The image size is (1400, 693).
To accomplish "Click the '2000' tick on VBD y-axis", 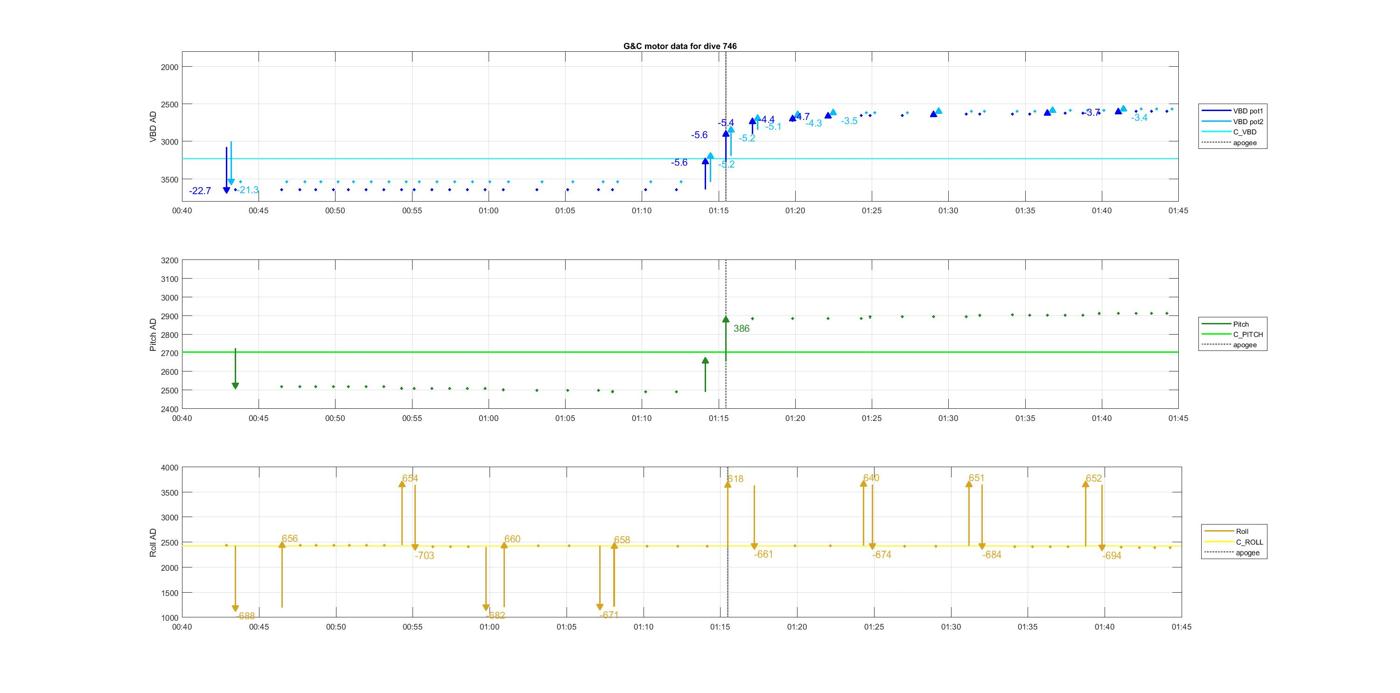I will [x=169, y=67].
